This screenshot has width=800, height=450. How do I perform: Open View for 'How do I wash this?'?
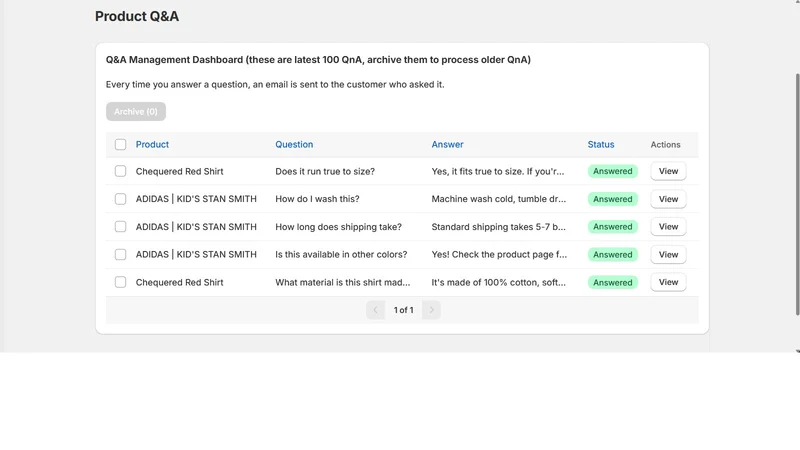pyautogui.click(x=668, y=199)
